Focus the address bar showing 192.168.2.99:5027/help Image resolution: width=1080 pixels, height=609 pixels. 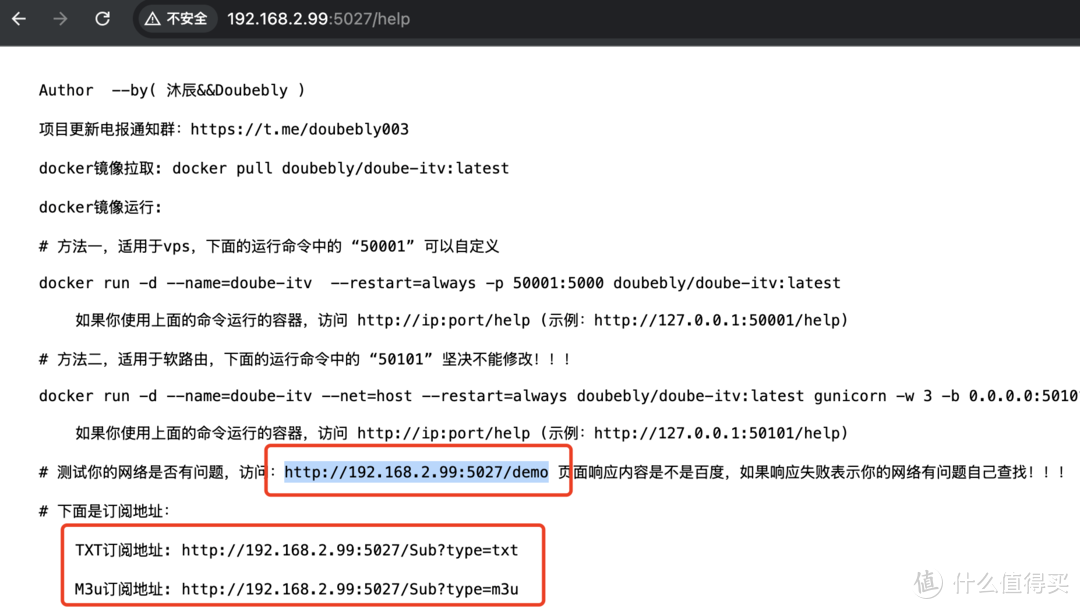pyautogui.click(x=318, y=19)
